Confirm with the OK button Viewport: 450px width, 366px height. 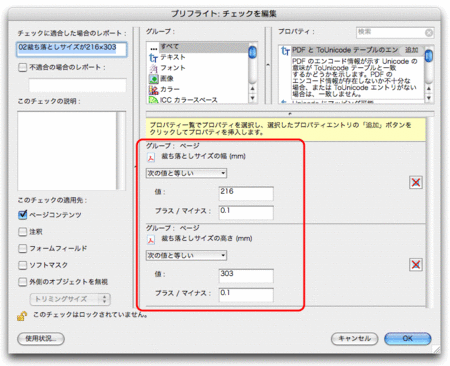[408, 339]
